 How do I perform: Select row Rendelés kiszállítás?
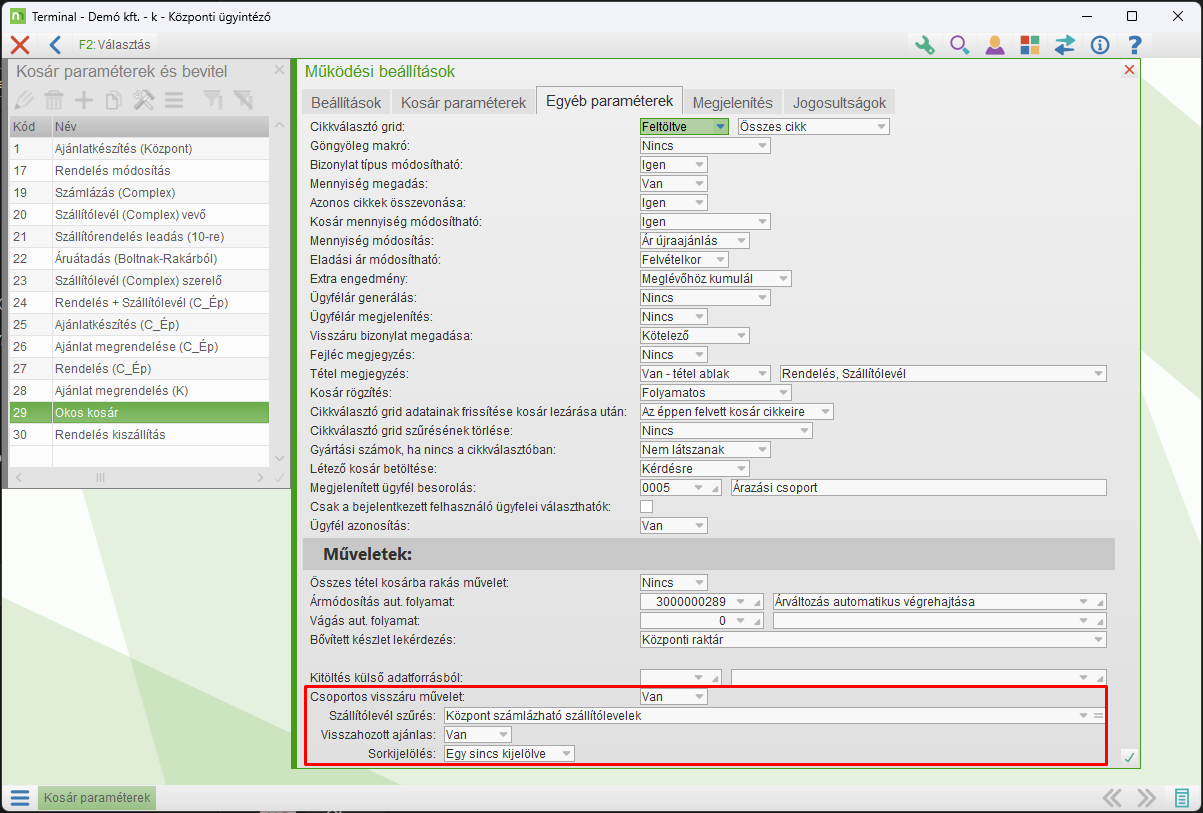139,434
